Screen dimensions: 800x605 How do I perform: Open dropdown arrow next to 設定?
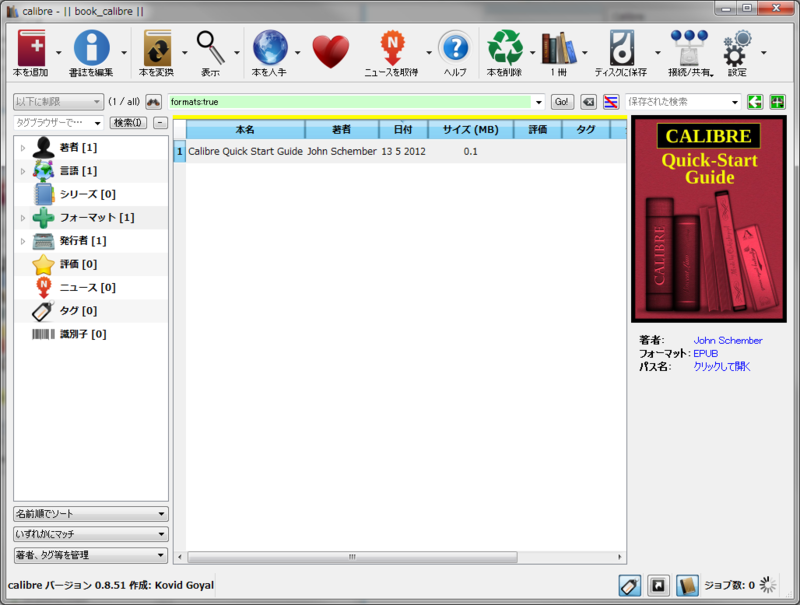pos(763,53)
